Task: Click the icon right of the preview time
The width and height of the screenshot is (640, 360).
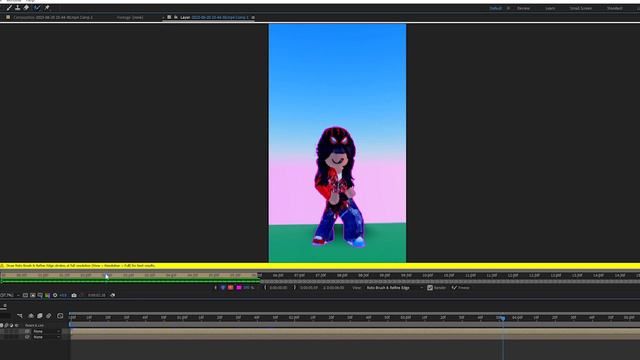Action: click(113, 295)
